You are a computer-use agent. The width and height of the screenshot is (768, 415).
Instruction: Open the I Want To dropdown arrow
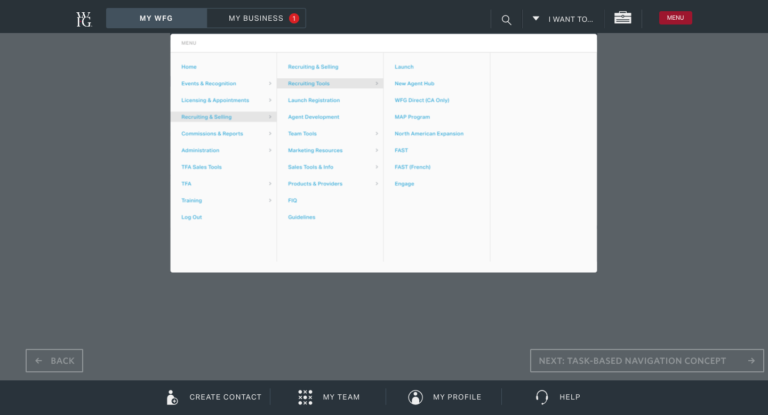coord(536,19)
